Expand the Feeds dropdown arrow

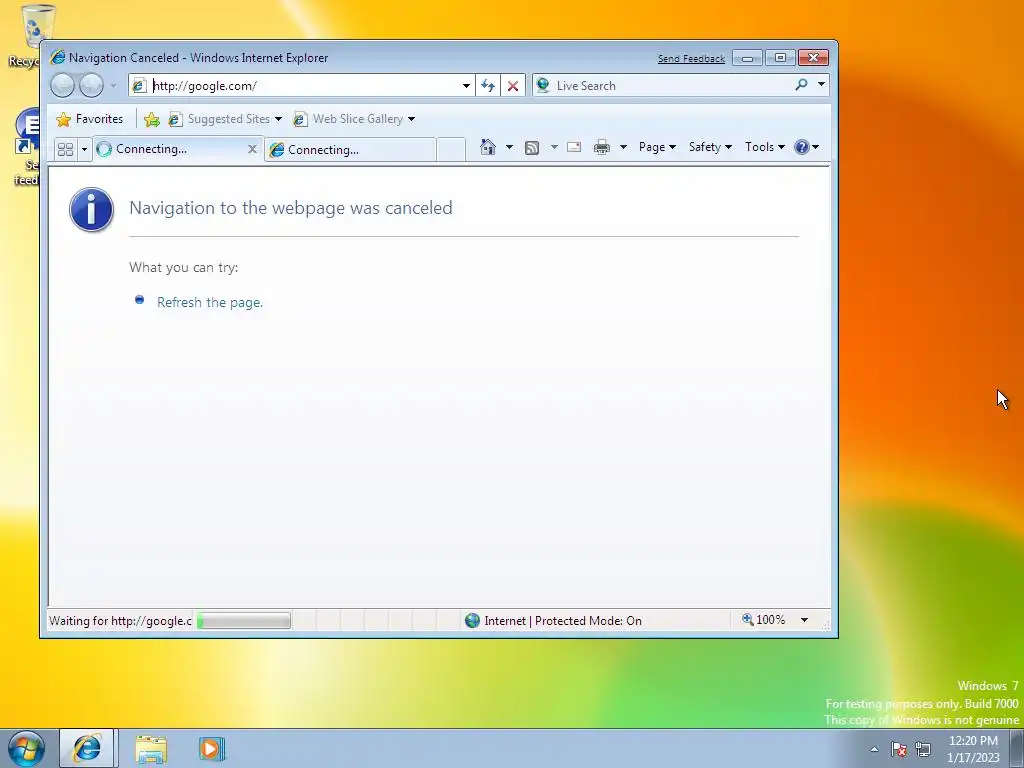[x=554, y=147]
